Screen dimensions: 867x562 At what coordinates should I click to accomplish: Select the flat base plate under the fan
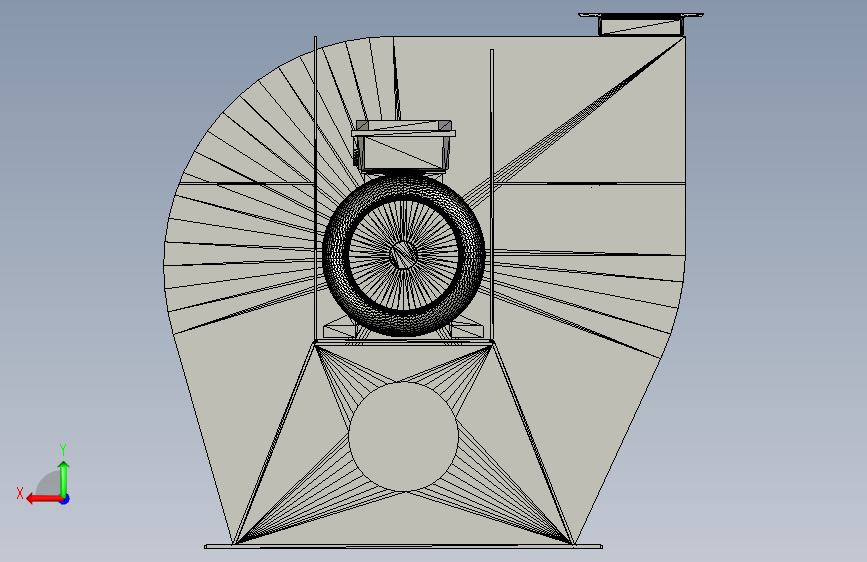click(404, 547)
